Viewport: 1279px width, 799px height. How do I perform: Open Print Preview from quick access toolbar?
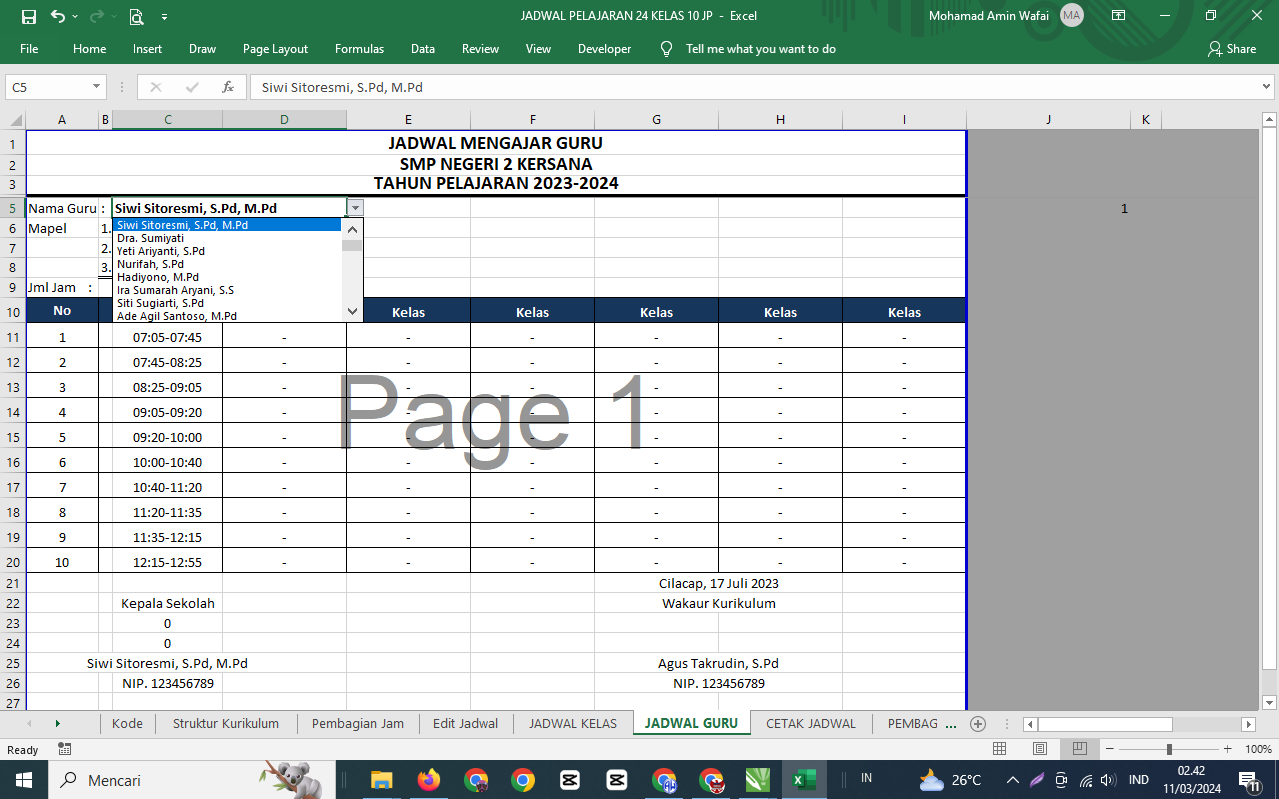136,16
